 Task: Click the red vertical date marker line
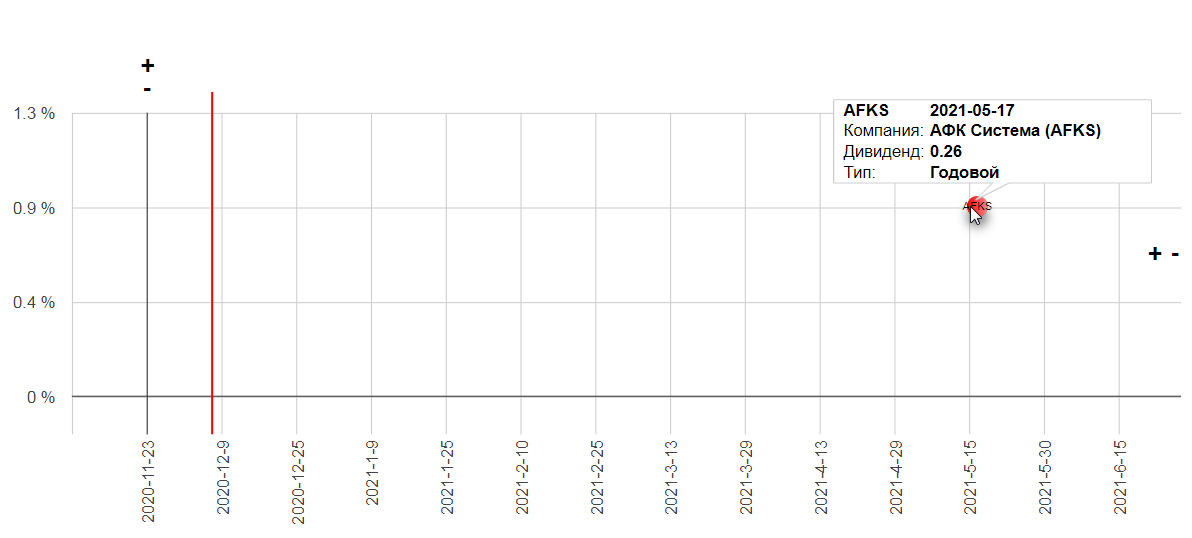pyautogui.click(x=212, y=263)
